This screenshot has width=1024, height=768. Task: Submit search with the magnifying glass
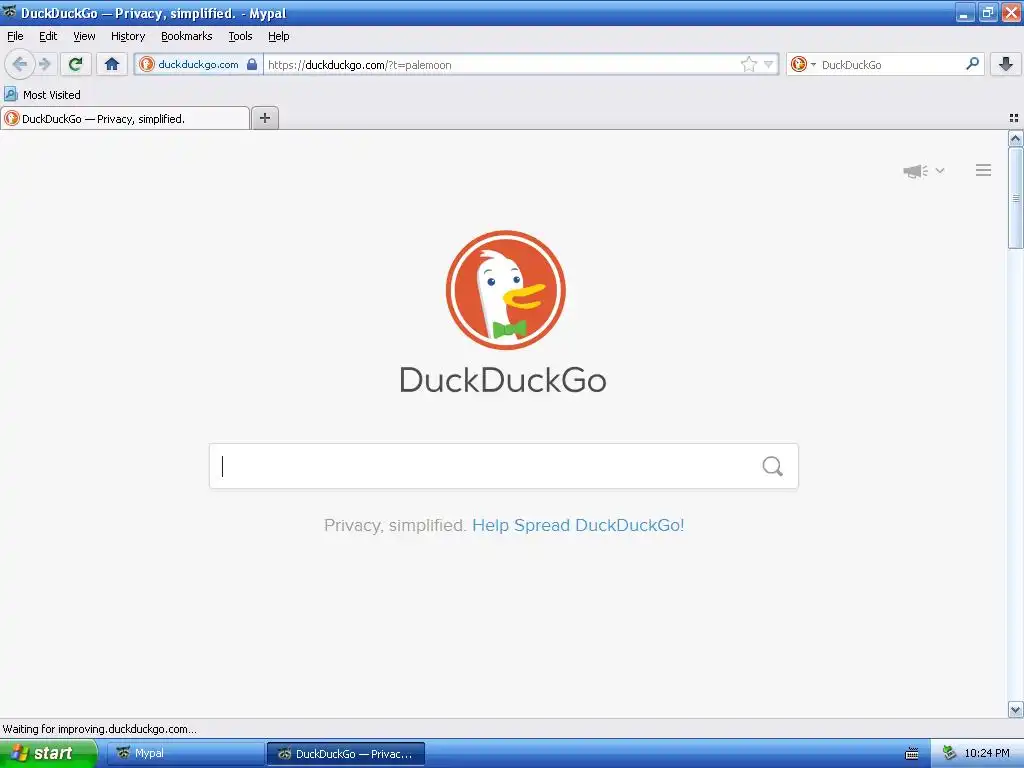tap(773, 466)
